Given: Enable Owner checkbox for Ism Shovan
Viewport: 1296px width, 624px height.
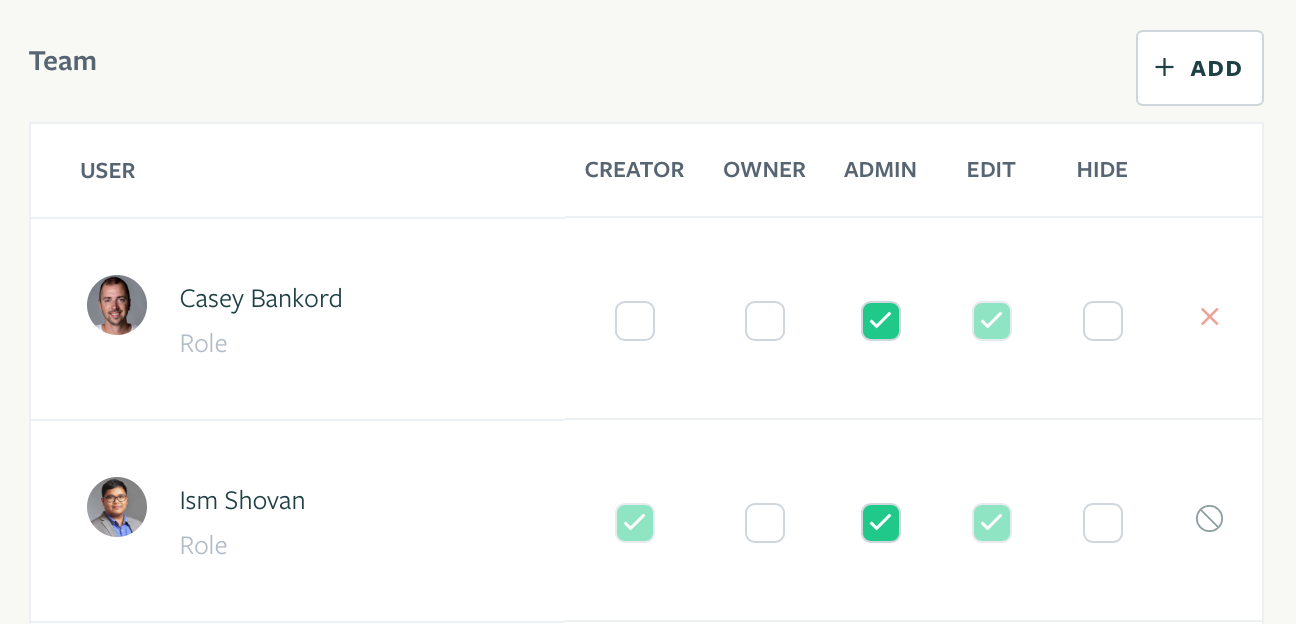Looking at the screenshot, I should [x=765, y=523].
